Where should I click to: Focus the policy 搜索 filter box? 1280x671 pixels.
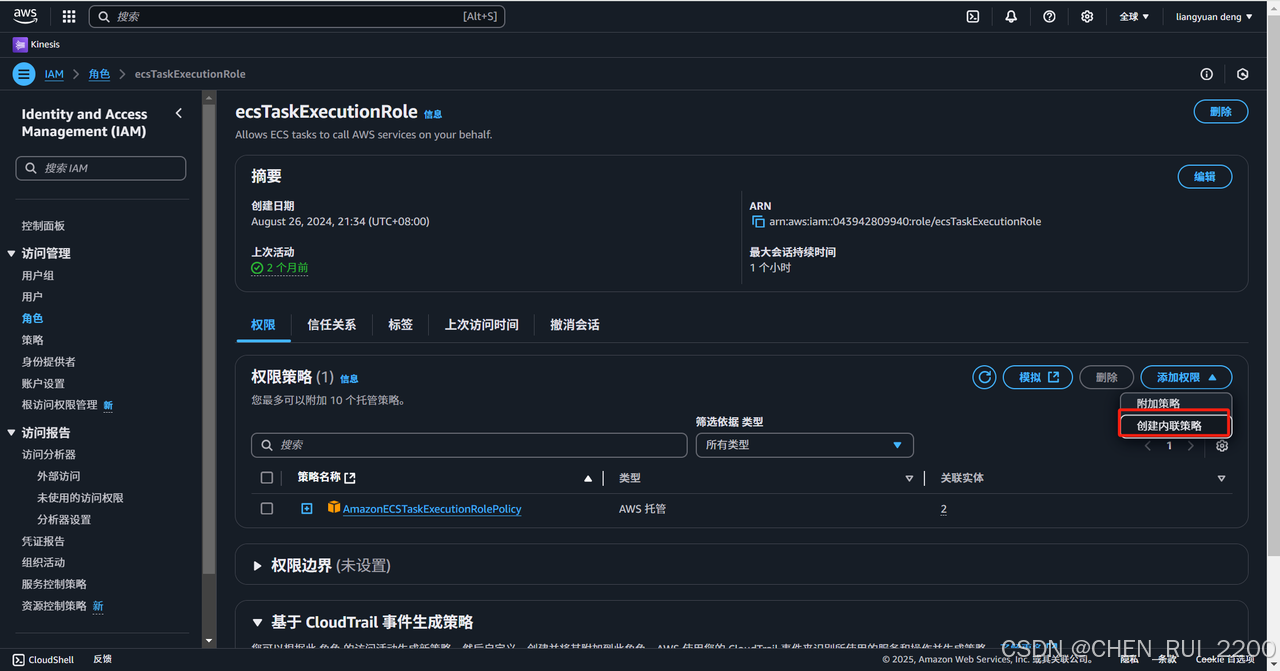tap(469, 445)
